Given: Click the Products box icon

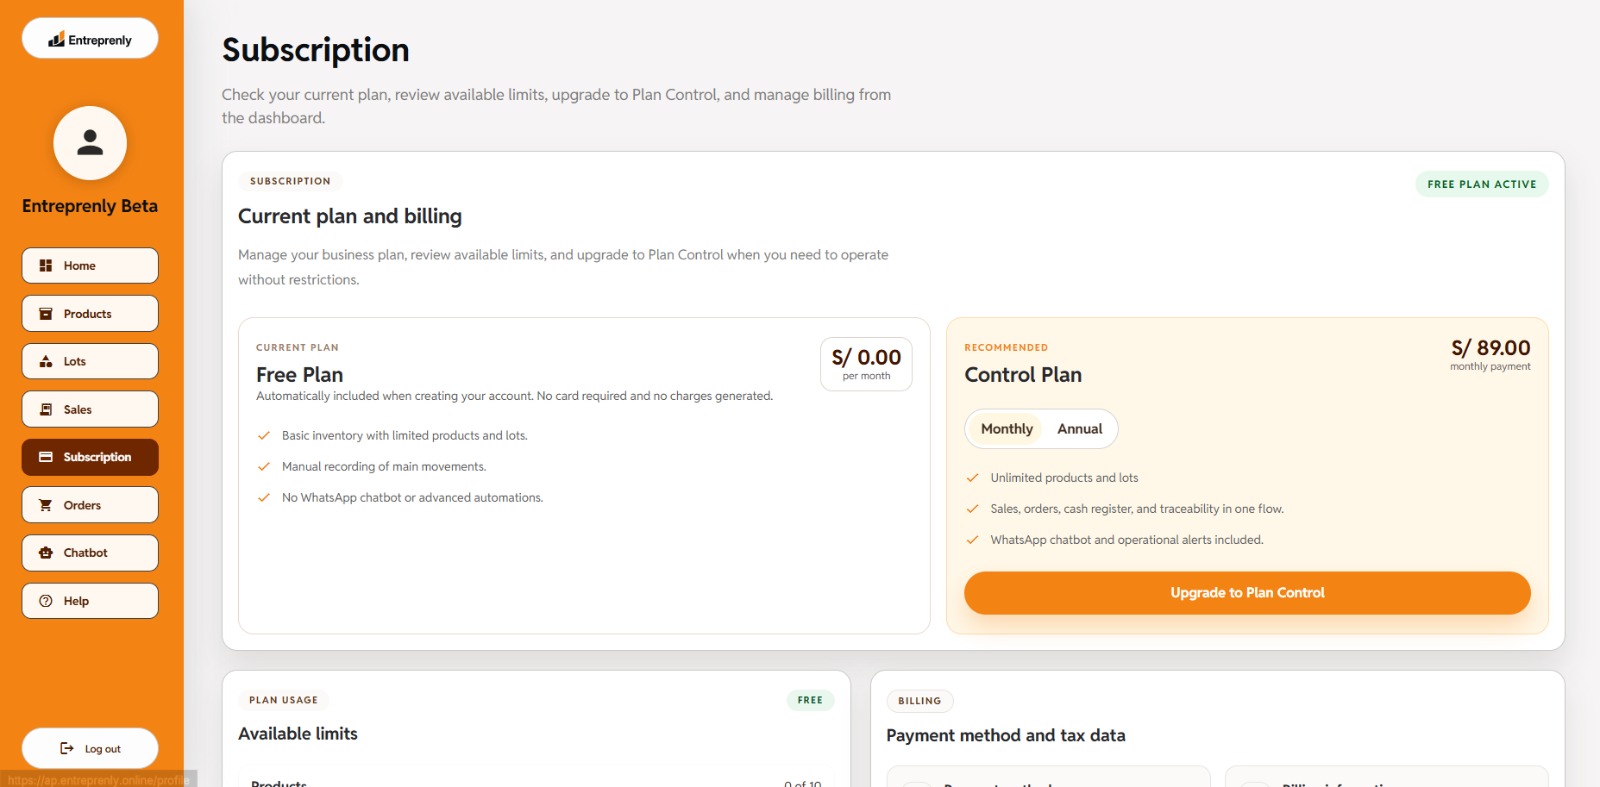Looking at the screenshot, I should coord(45,314).
